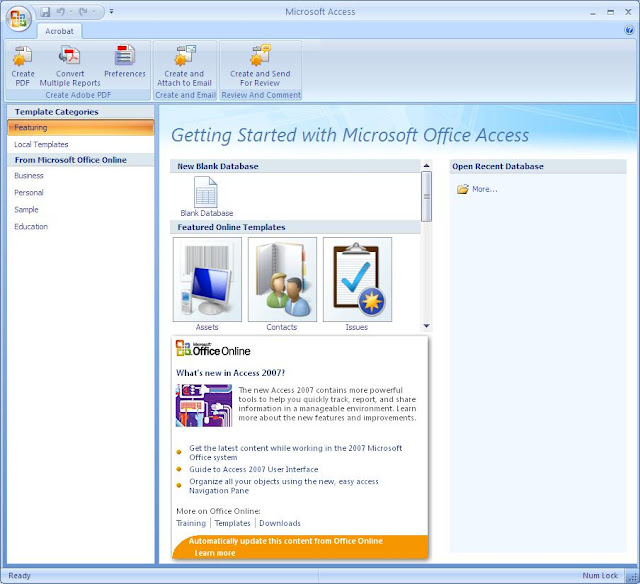The height and width of the screenshot is (584, 640).
Task: Open the Office Button menu
Action: 19,19
